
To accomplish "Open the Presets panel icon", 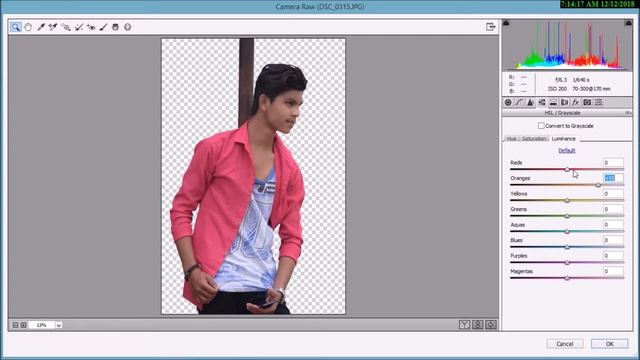I will [598, 102].
